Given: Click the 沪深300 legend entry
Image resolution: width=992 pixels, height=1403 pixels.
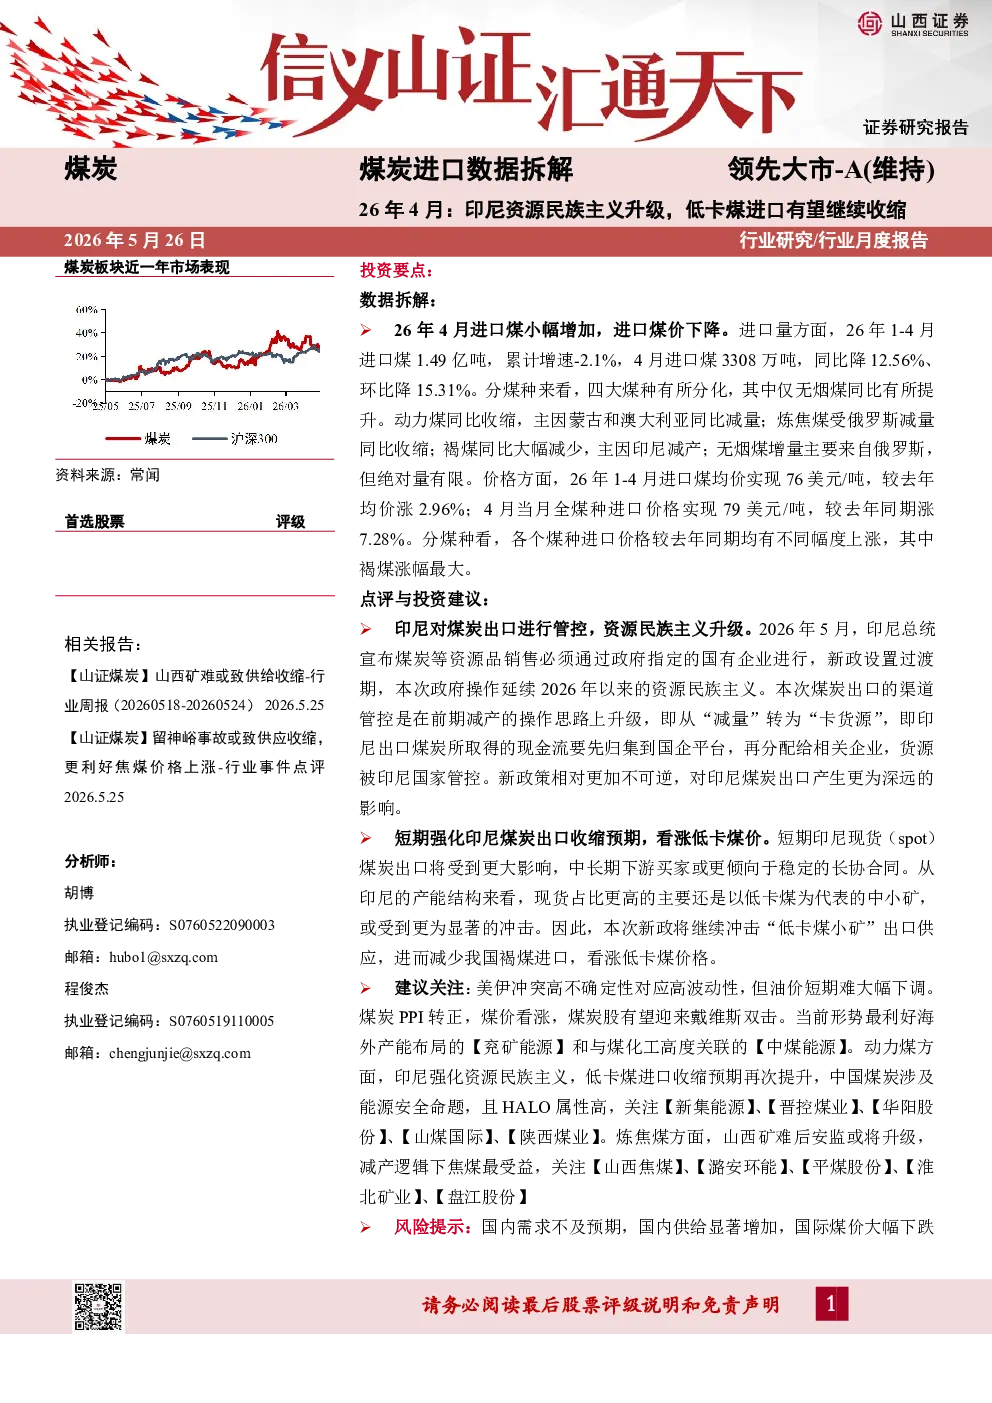Looking at the screenshot, I should tap(235, 438).
